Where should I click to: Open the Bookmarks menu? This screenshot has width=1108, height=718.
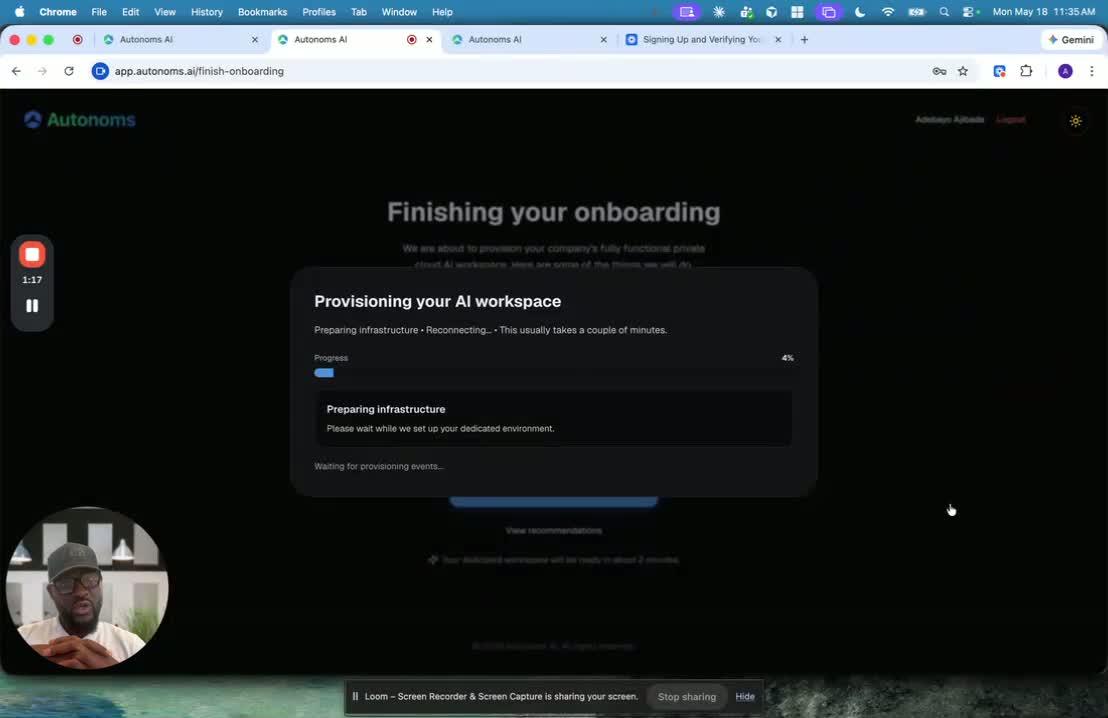click(262, 12)
